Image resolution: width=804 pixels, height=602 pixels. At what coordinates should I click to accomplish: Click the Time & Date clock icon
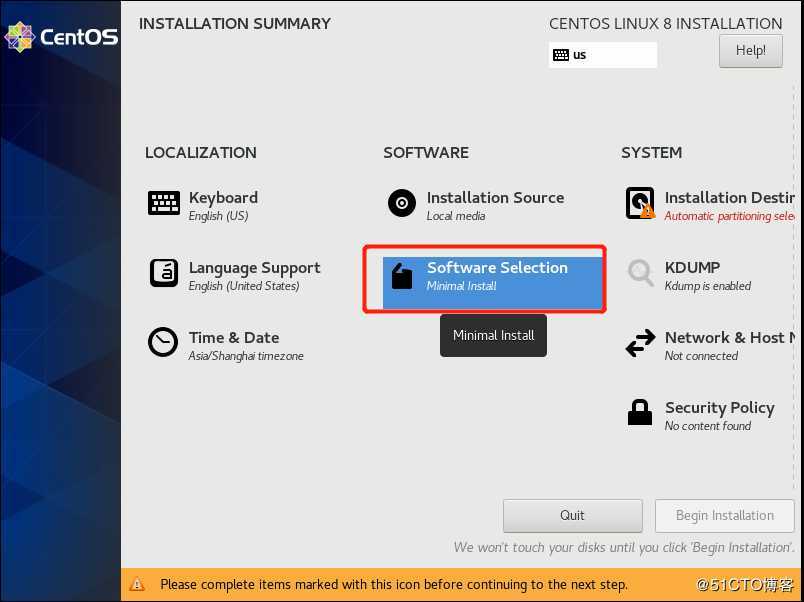coord(163,342)
